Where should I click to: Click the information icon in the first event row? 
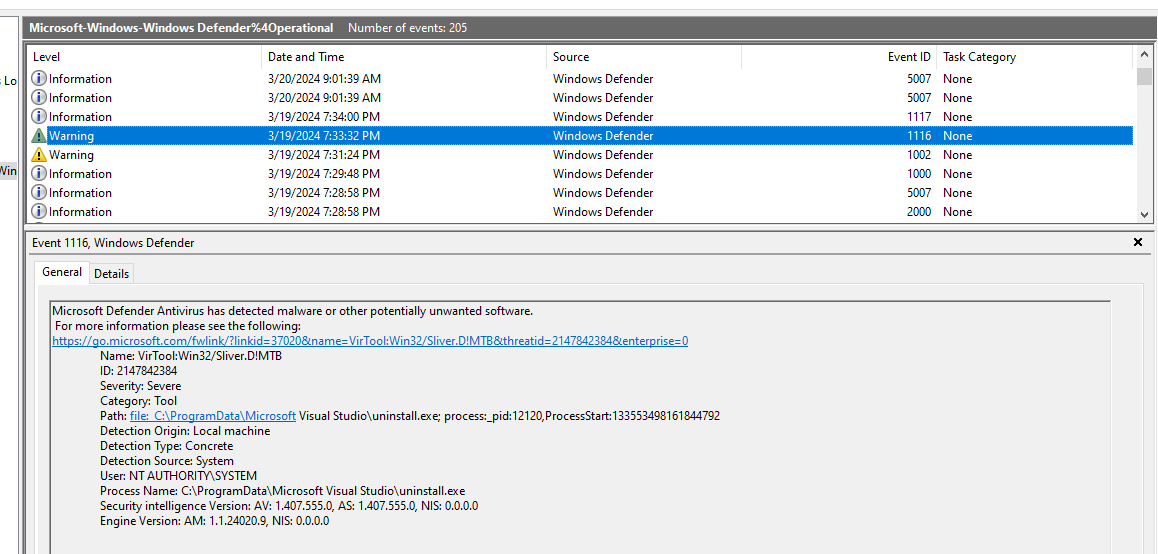pos(39,79)
